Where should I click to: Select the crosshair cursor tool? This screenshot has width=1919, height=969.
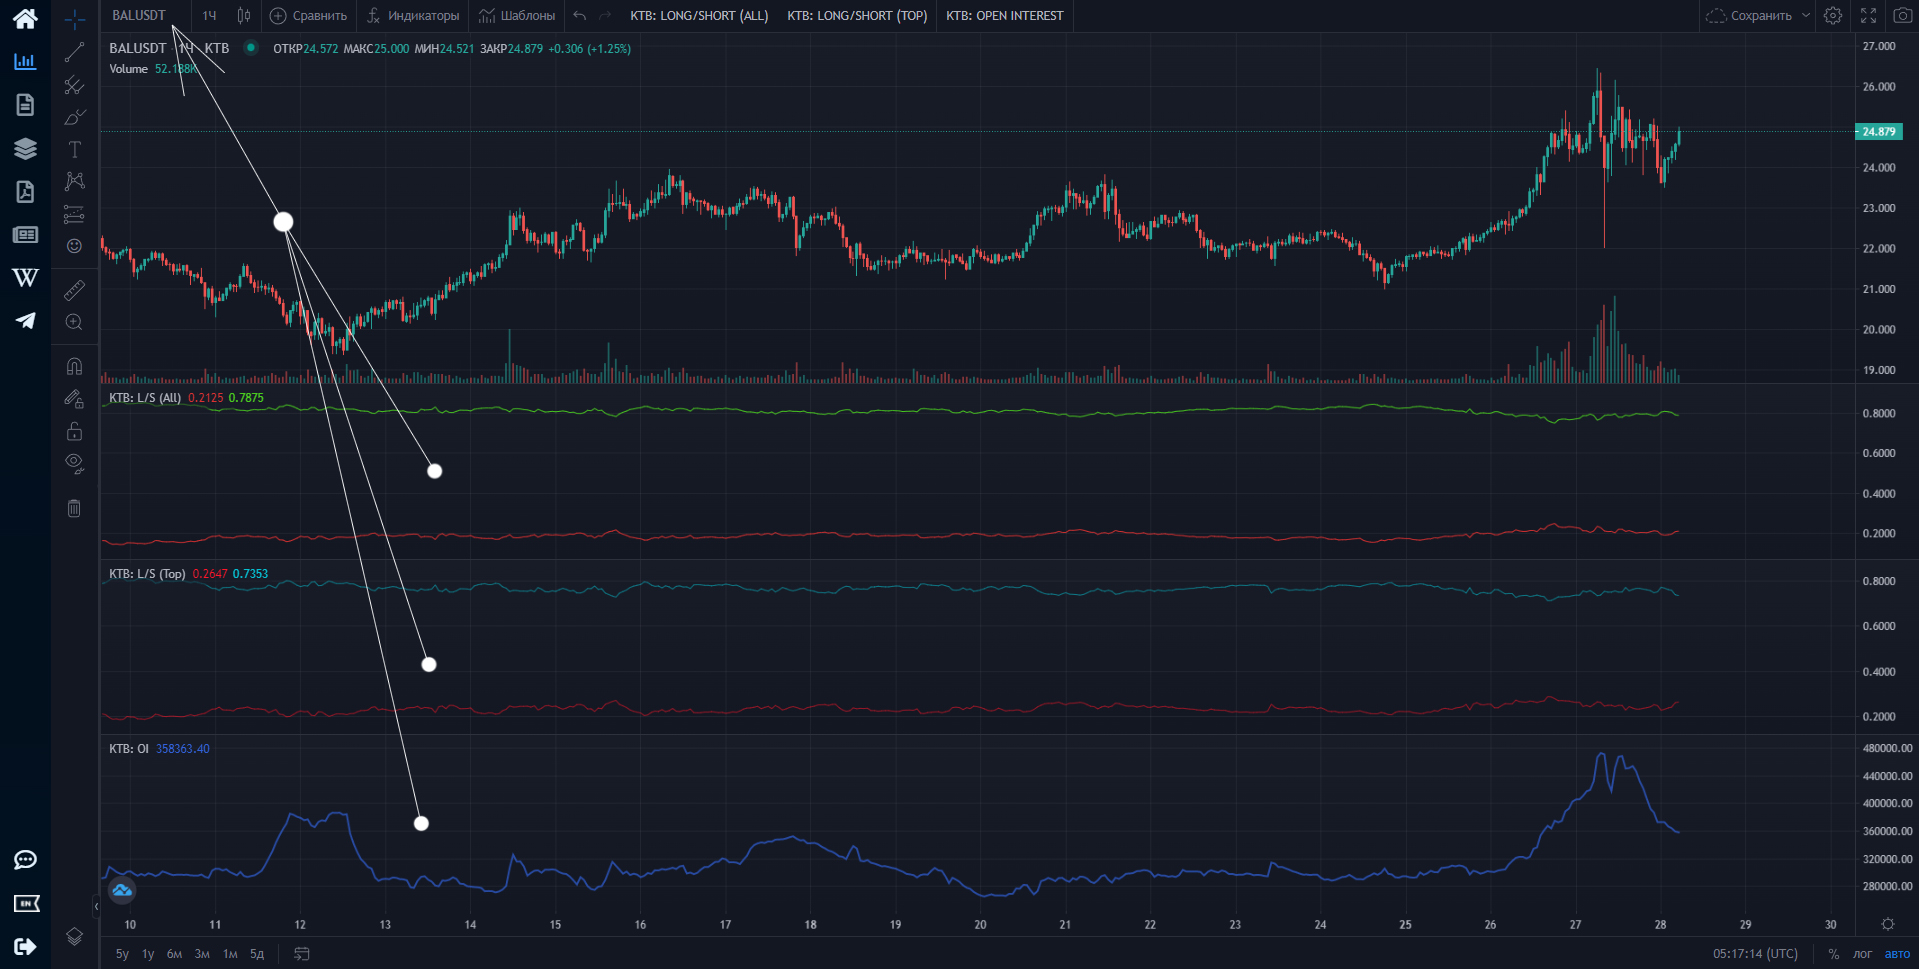coord(75,18)
